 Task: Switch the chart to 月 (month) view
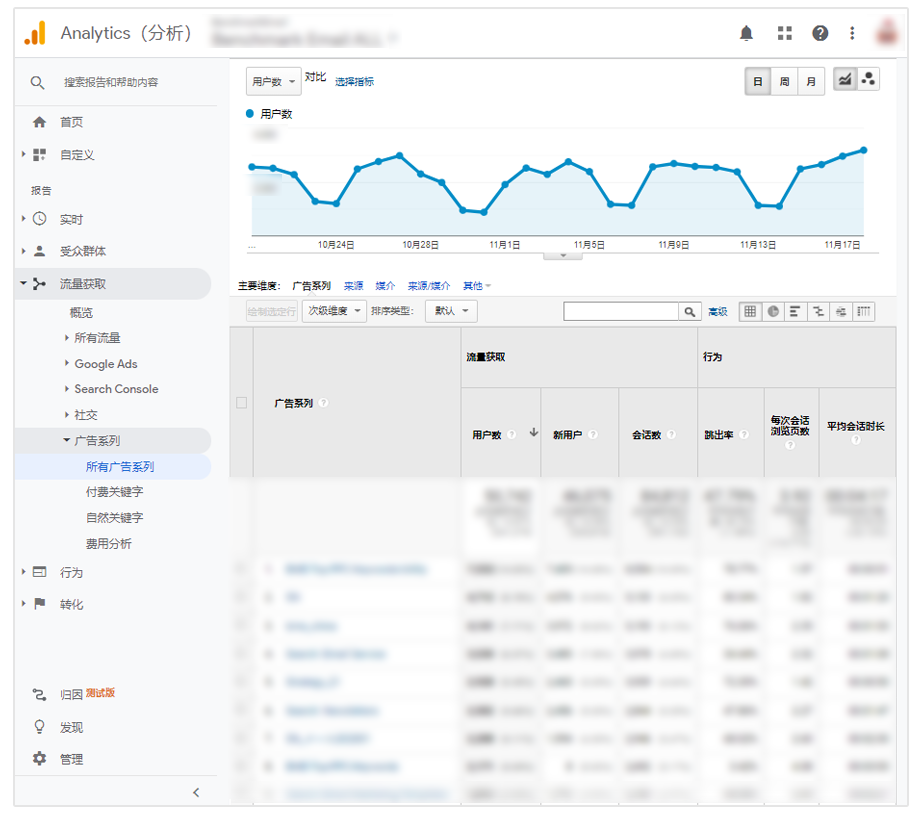click(811, 82)
